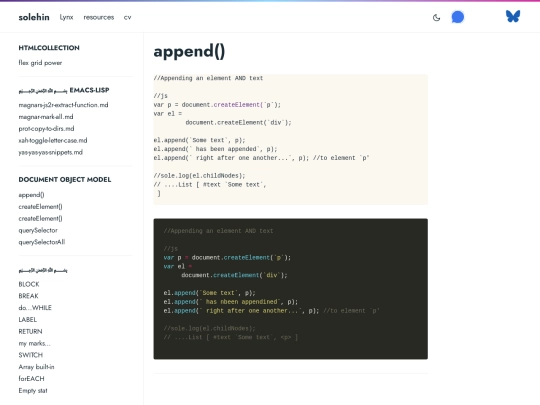Click the HTMLCOLLECTION section heading
Image resolution: width=540 pixels, height=405 pixels.
[49, 48]
